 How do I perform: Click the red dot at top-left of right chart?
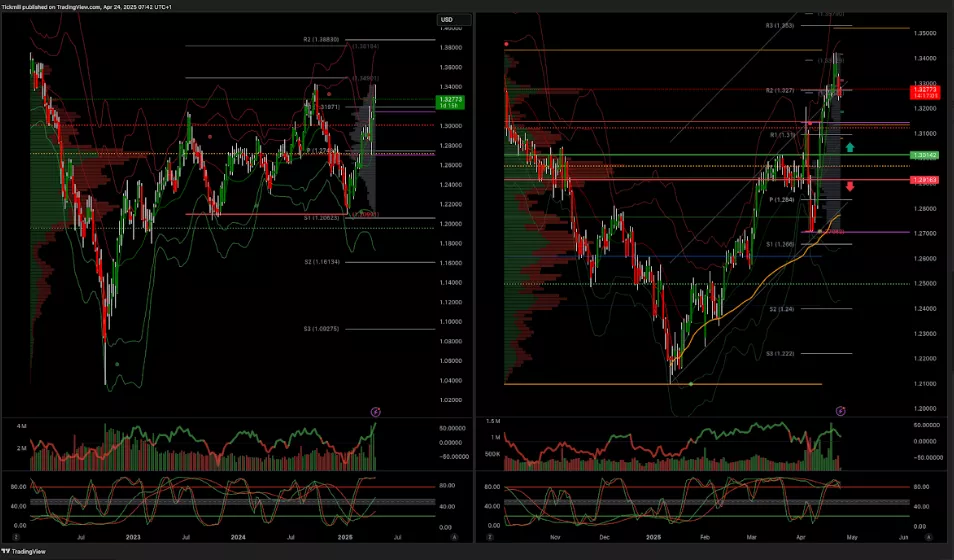coord(508,44)
